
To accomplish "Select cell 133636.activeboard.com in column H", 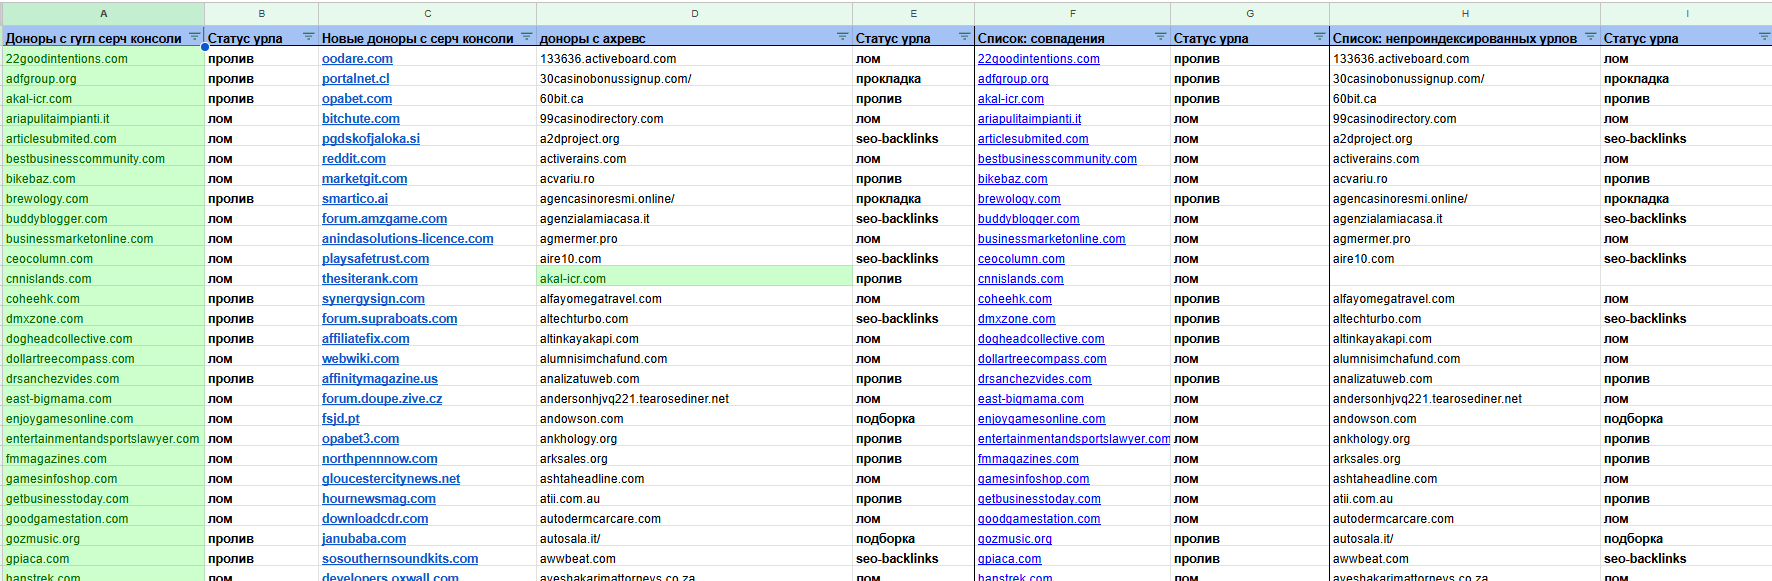I will click(1400, 59).
